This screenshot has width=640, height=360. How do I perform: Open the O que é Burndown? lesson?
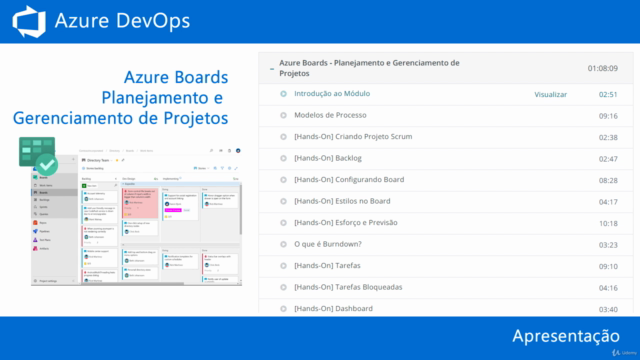[x=328, y=244]
